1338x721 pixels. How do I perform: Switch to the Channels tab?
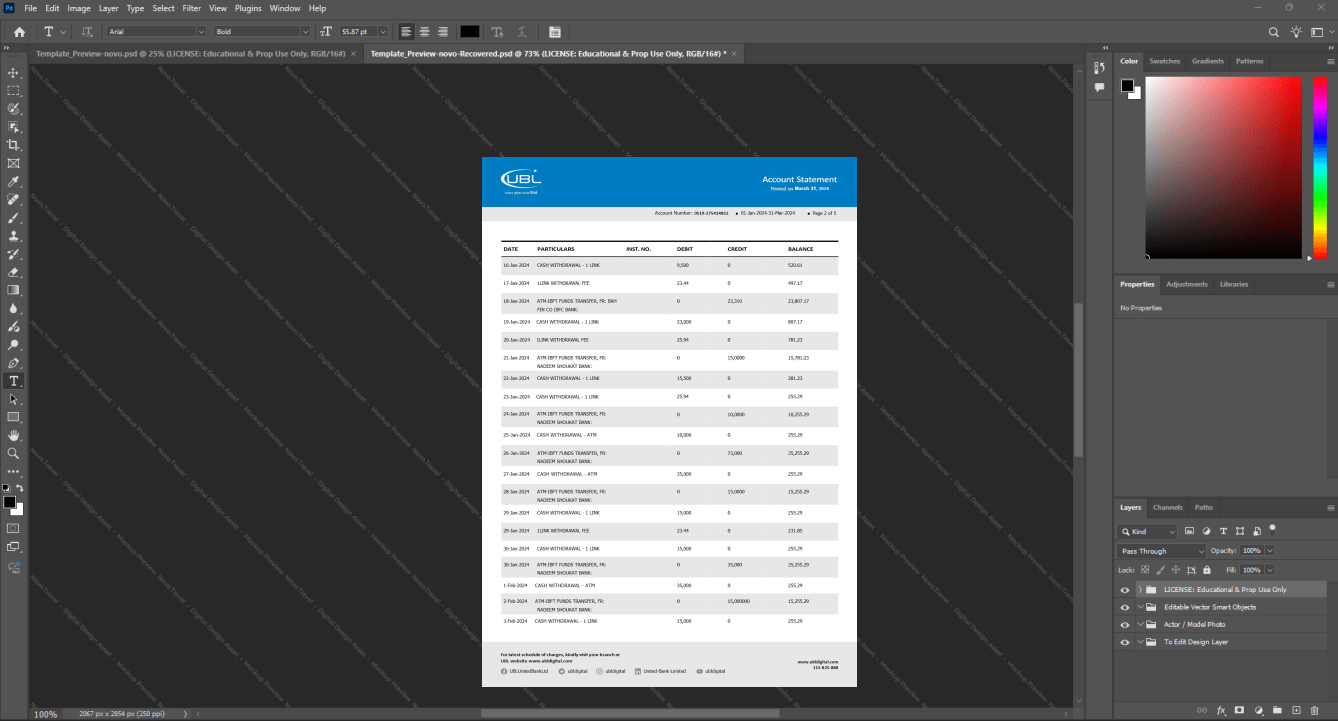[x=1167, y=507]
